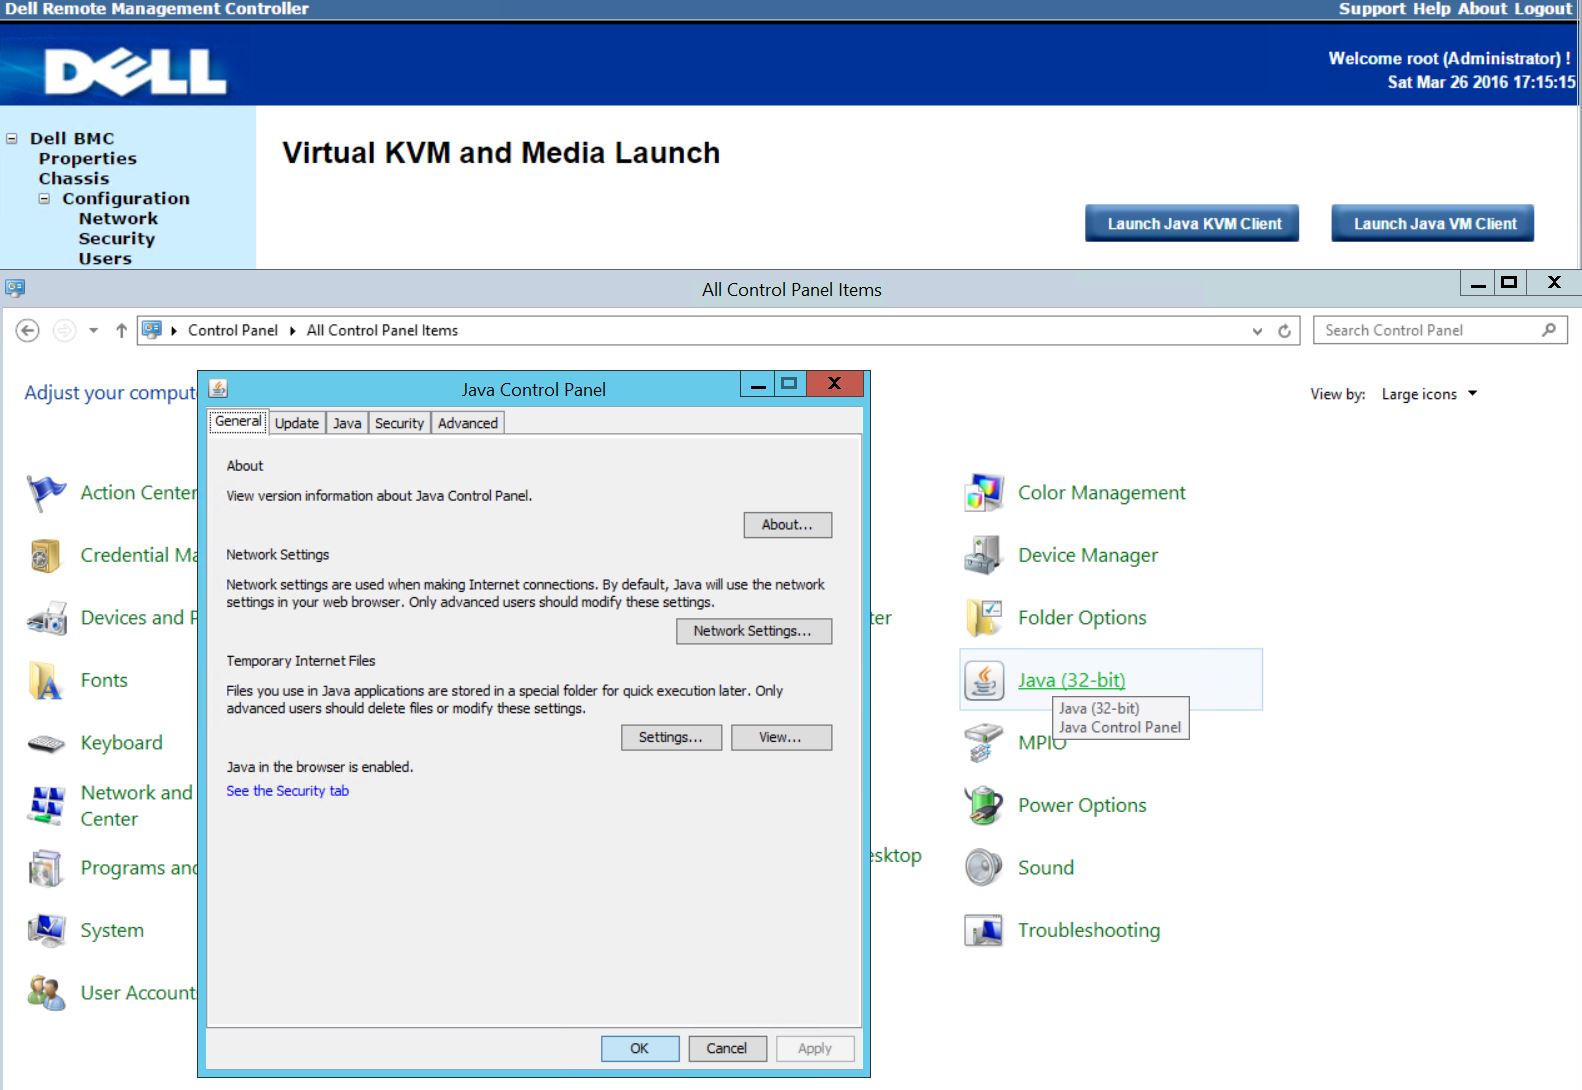This screenshot has height=1090, width=1582.
Task: Select Security under Configuration
Action: pos(117,238)
